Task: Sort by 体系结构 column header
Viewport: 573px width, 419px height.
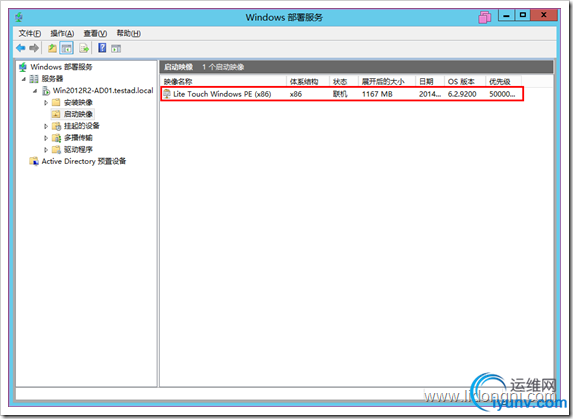Action: [x=308, y=81]
